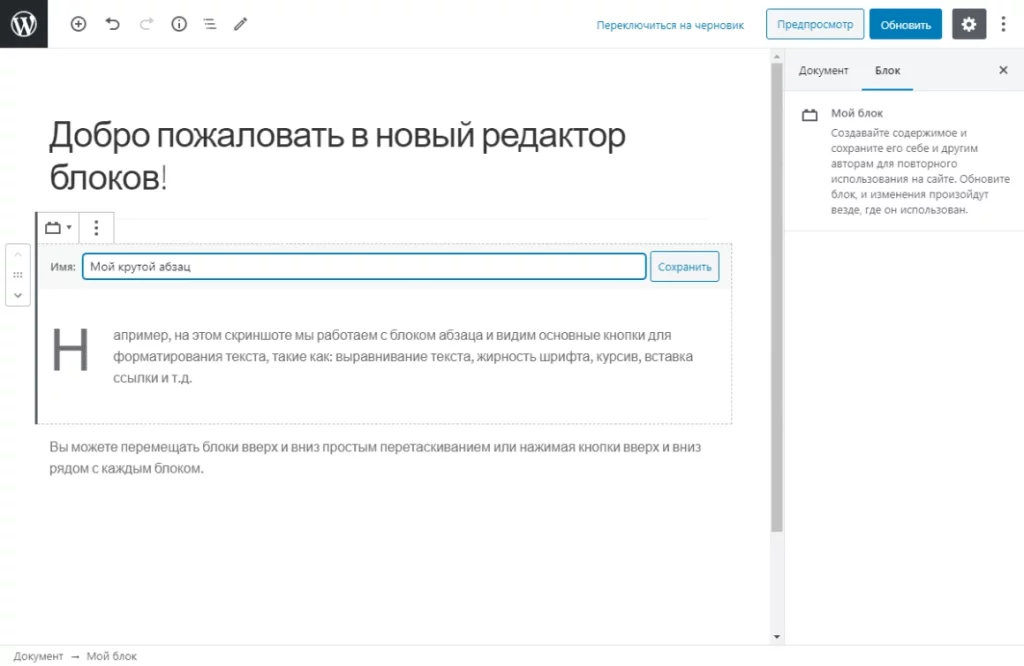Open the top-right more tools menu
The width and height of the screenshot is (1024, 666).
tap(1003, 24)
